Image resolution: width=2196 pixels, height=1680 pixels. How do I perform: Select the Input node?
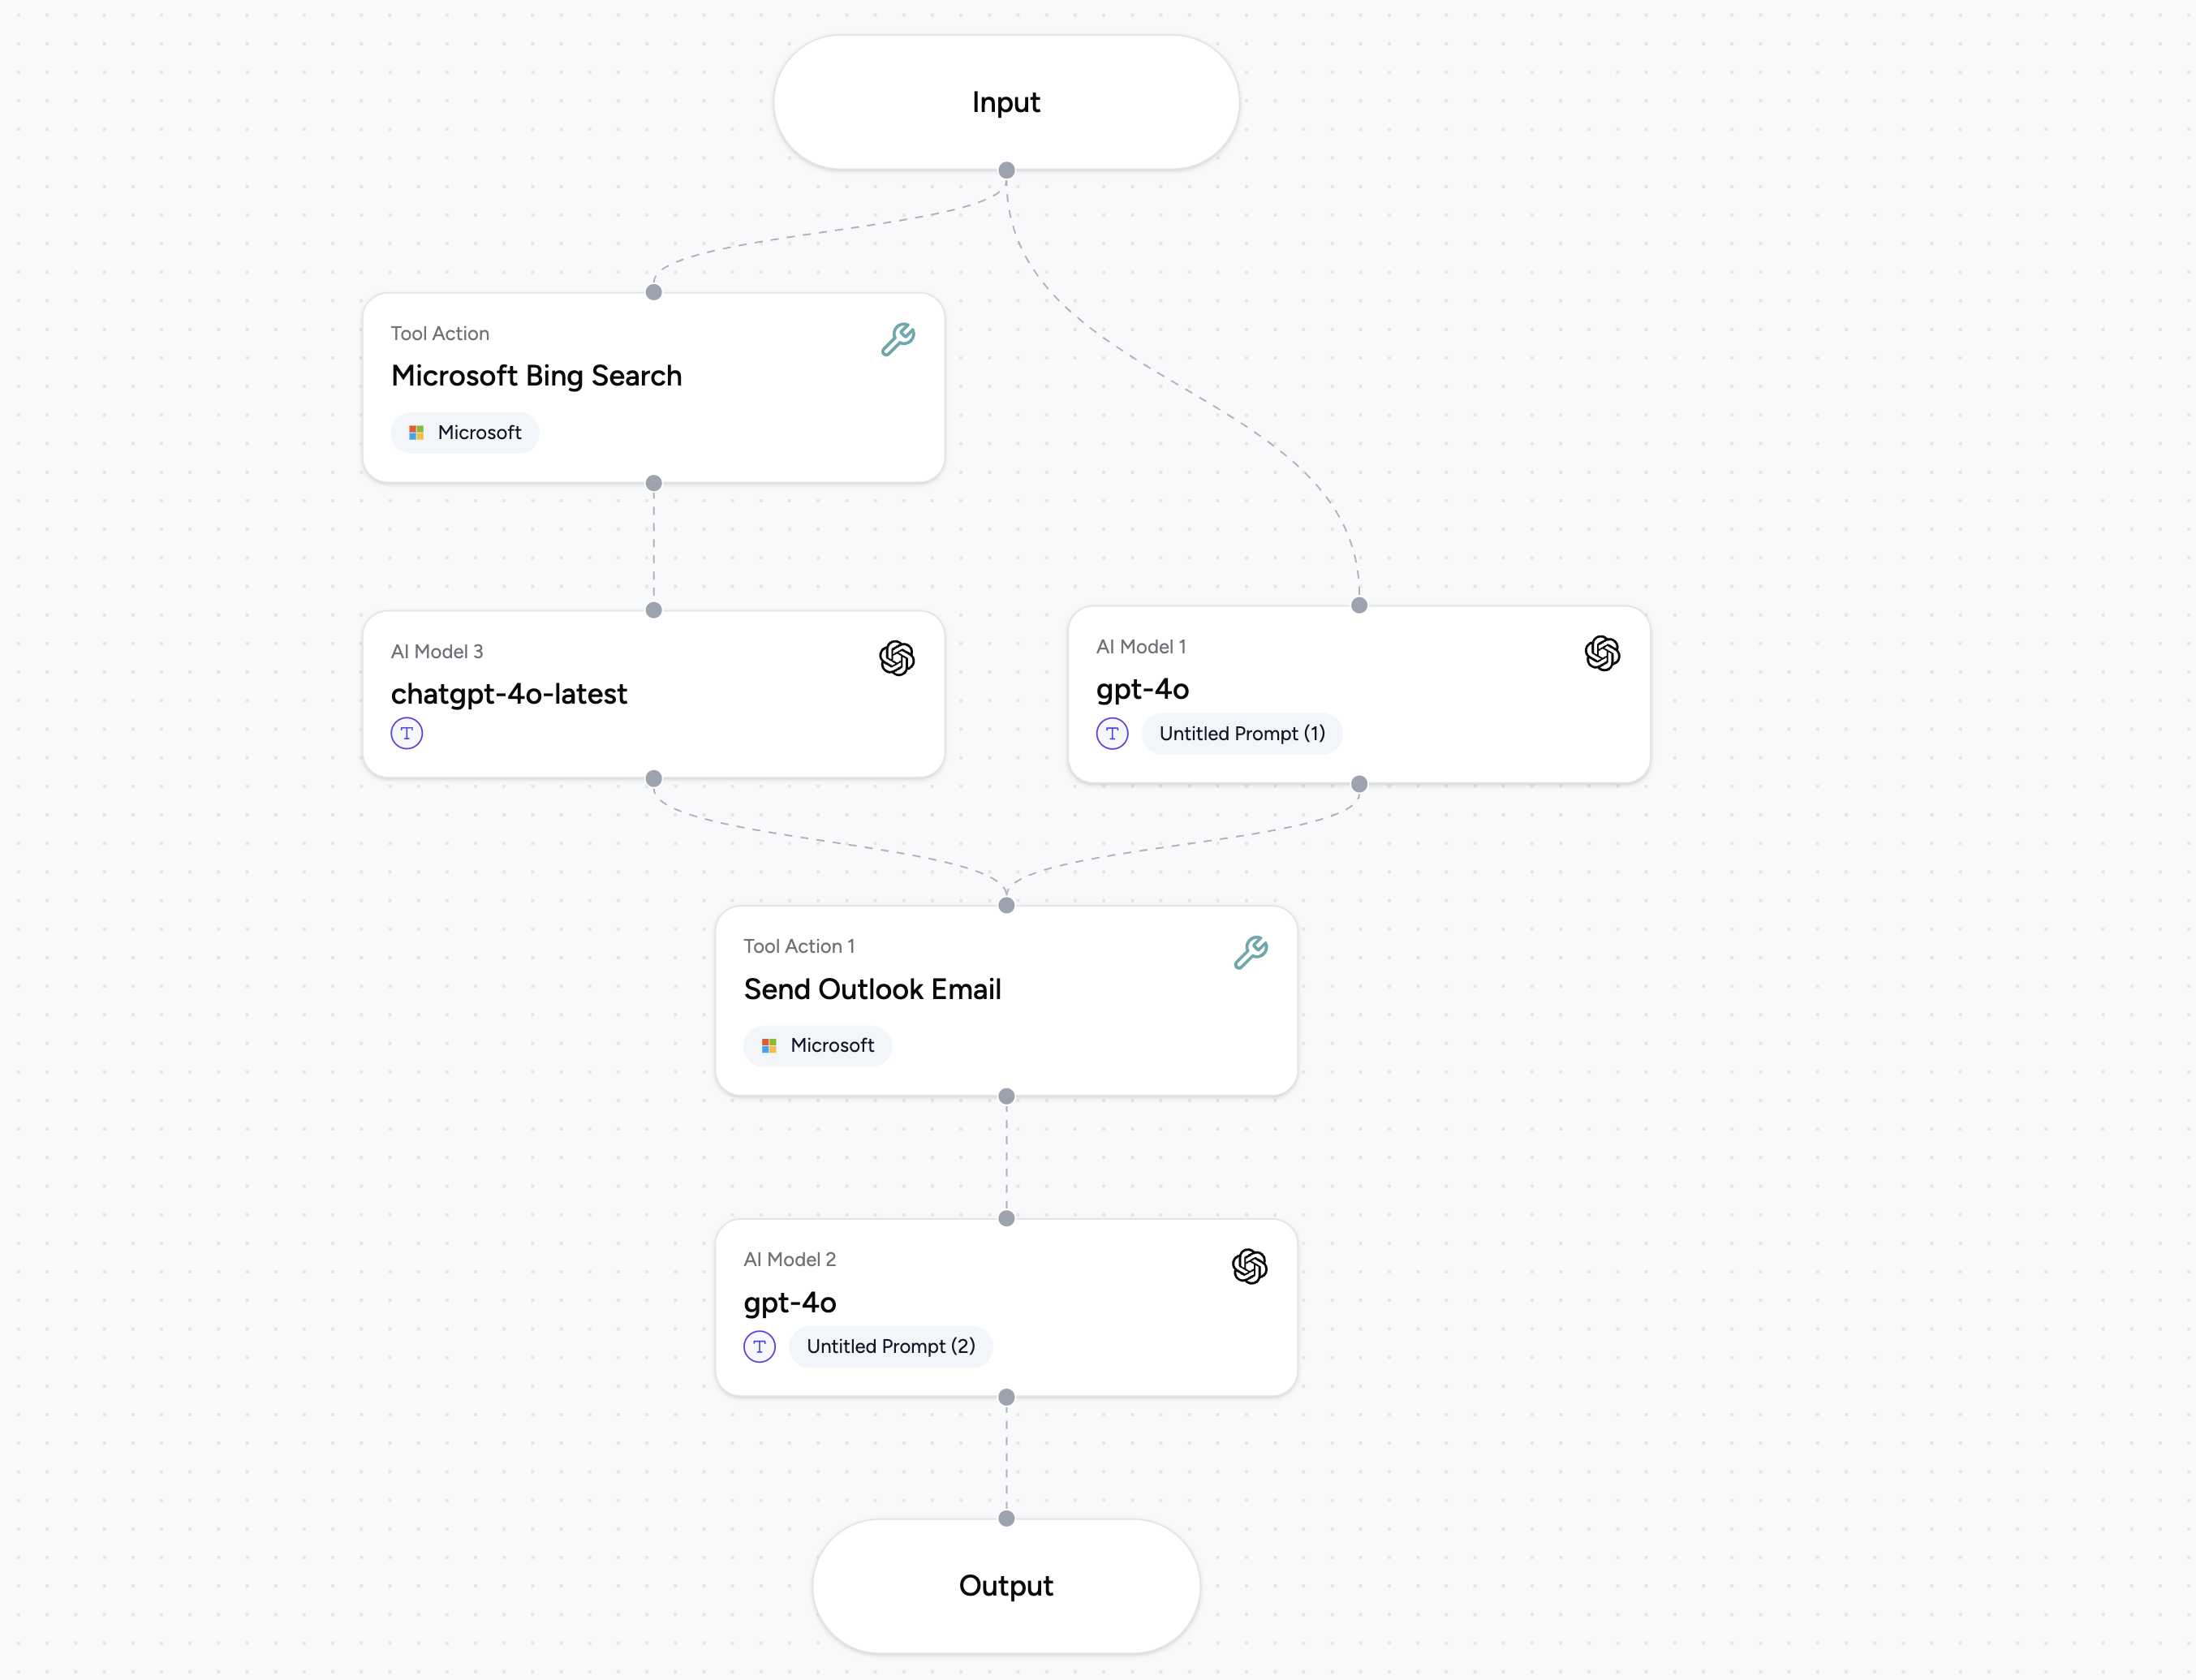(x=1006, y=102)
